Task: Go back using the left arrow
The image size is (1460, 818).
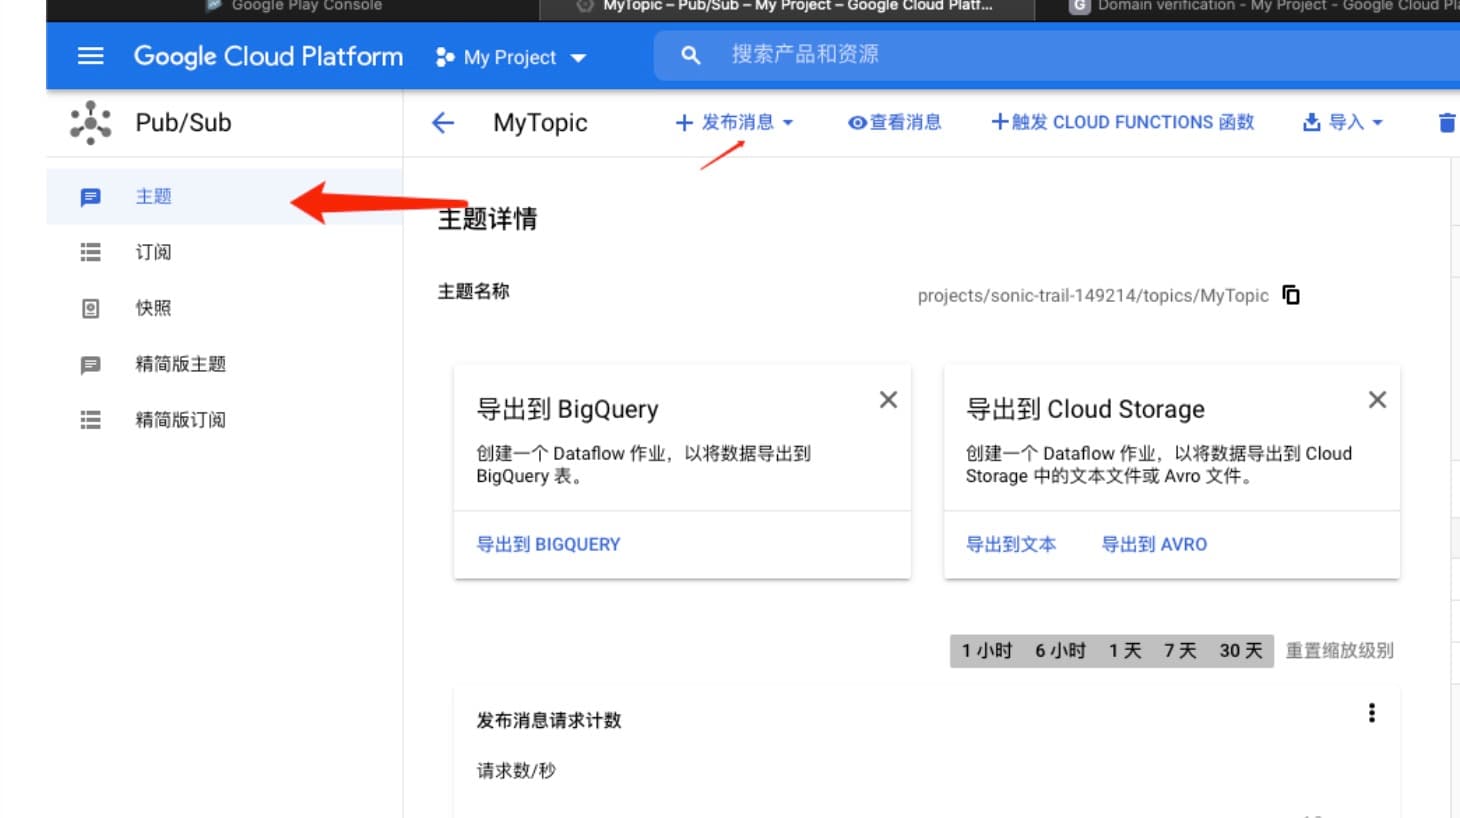Action: tap(443, 123)
